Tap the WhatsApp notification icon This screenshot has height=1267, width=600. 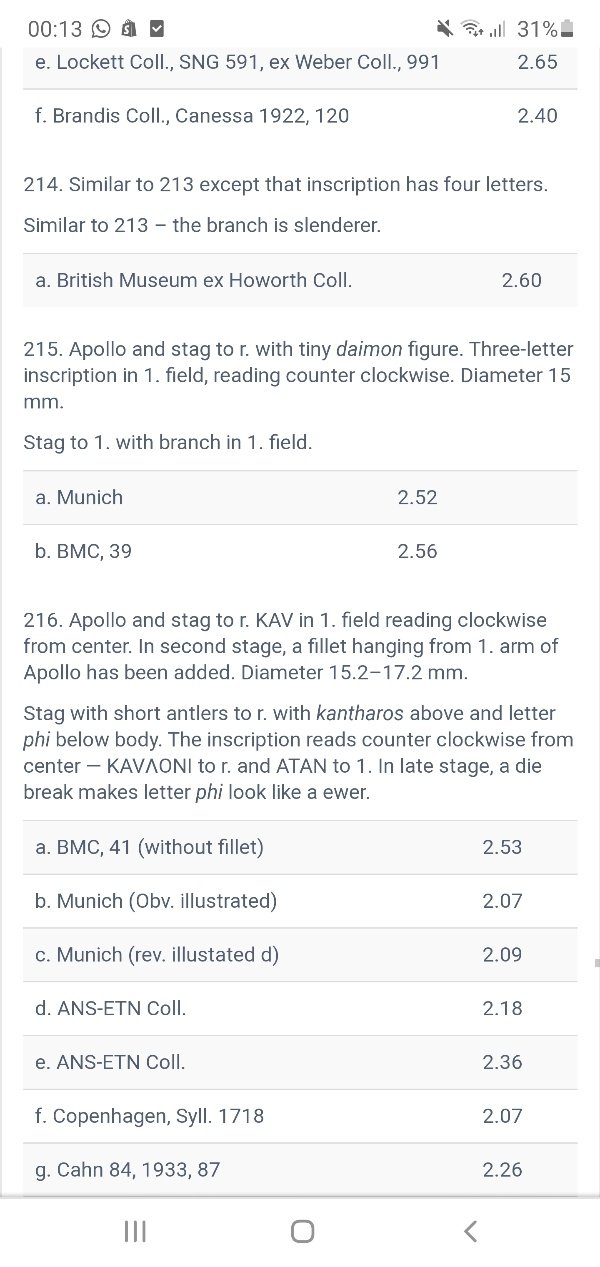coord(102,29)
